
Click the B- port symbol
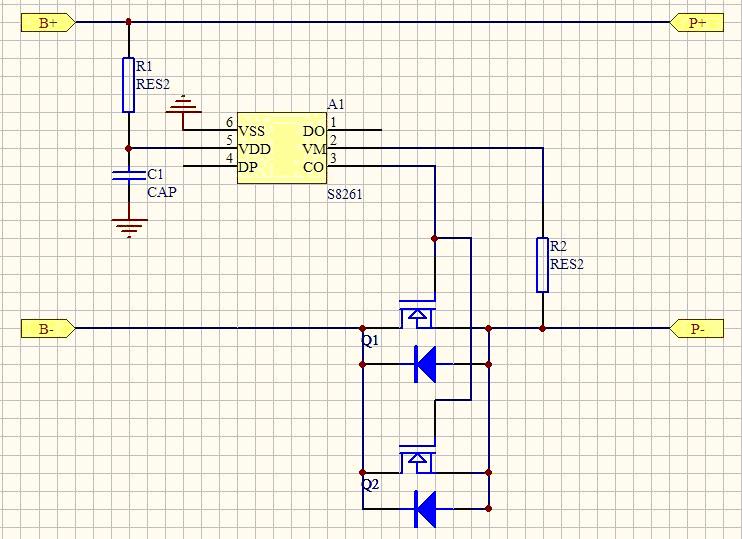(47, 328)
